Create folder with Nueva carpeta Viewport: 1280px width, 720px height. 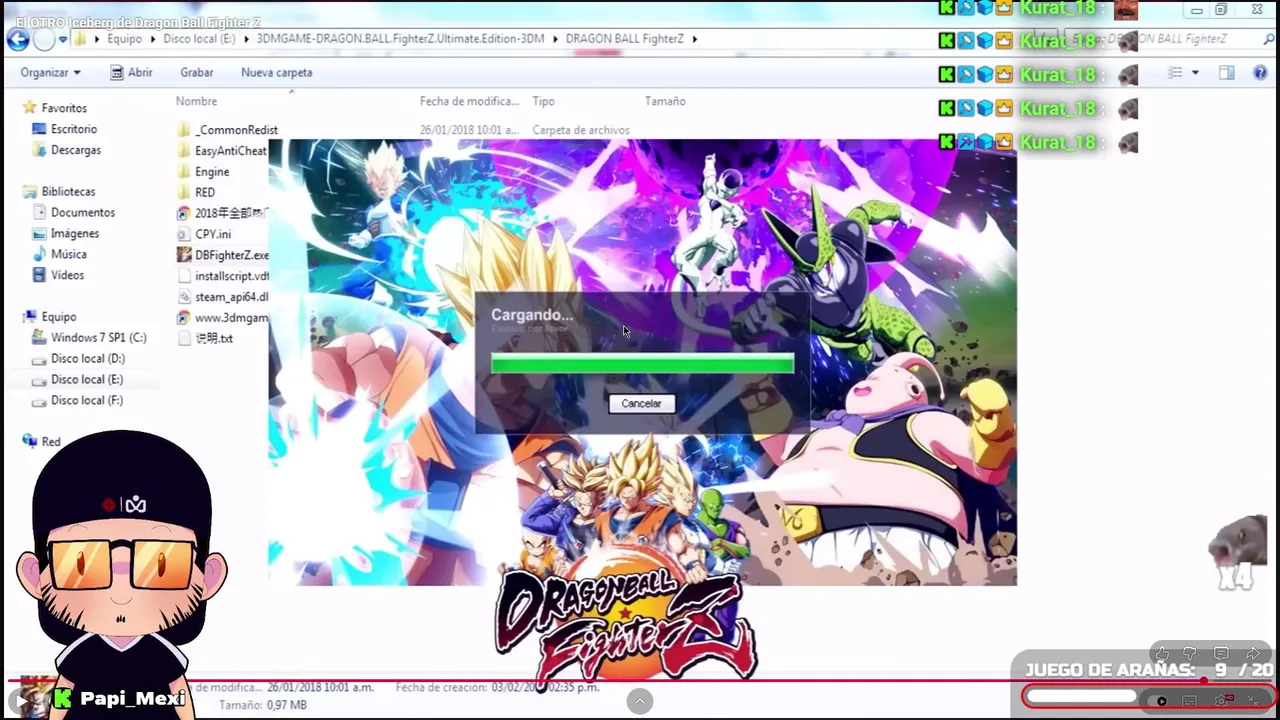276,72
